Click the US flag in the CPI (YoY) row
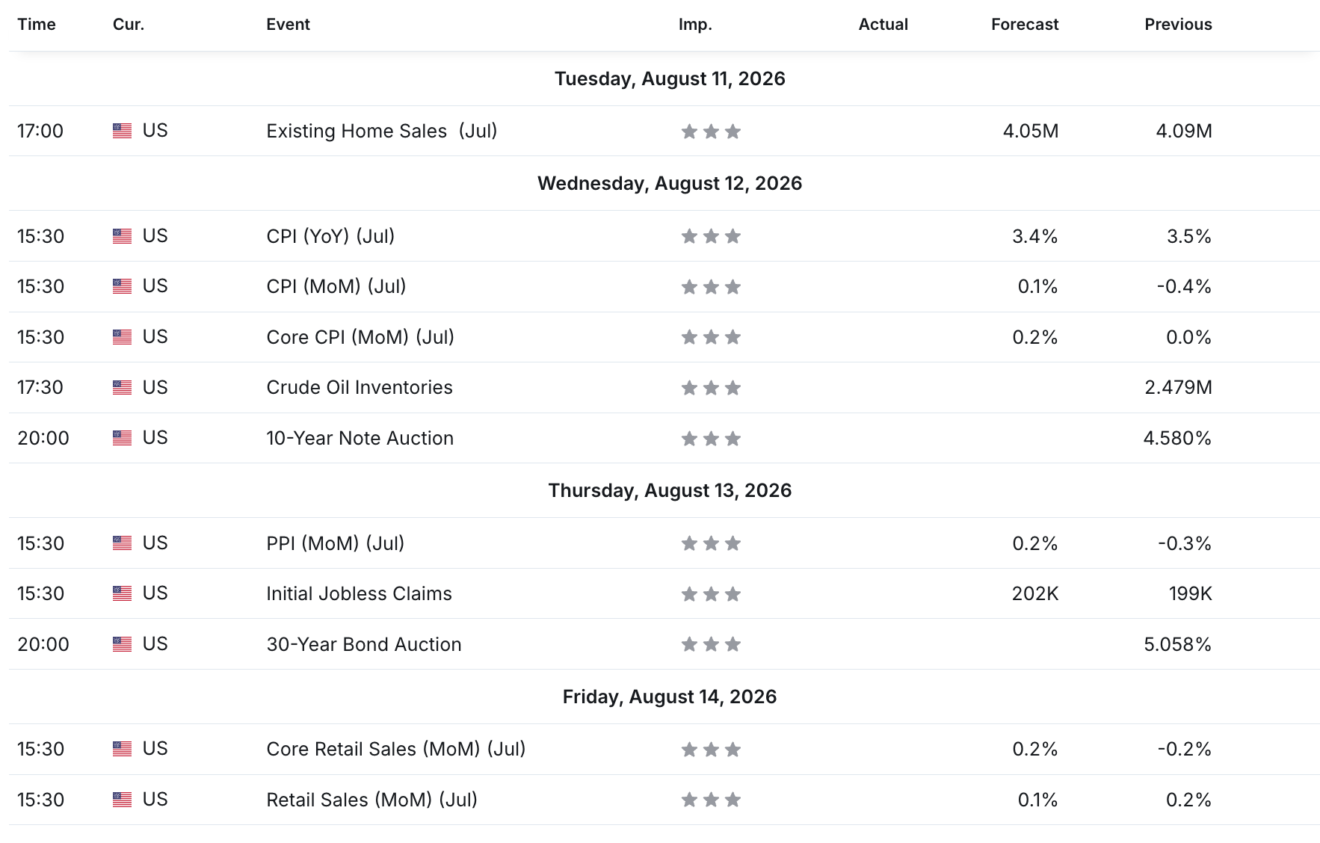The width and height of the screenshot is (1320, 843). [x=122, y=236]
